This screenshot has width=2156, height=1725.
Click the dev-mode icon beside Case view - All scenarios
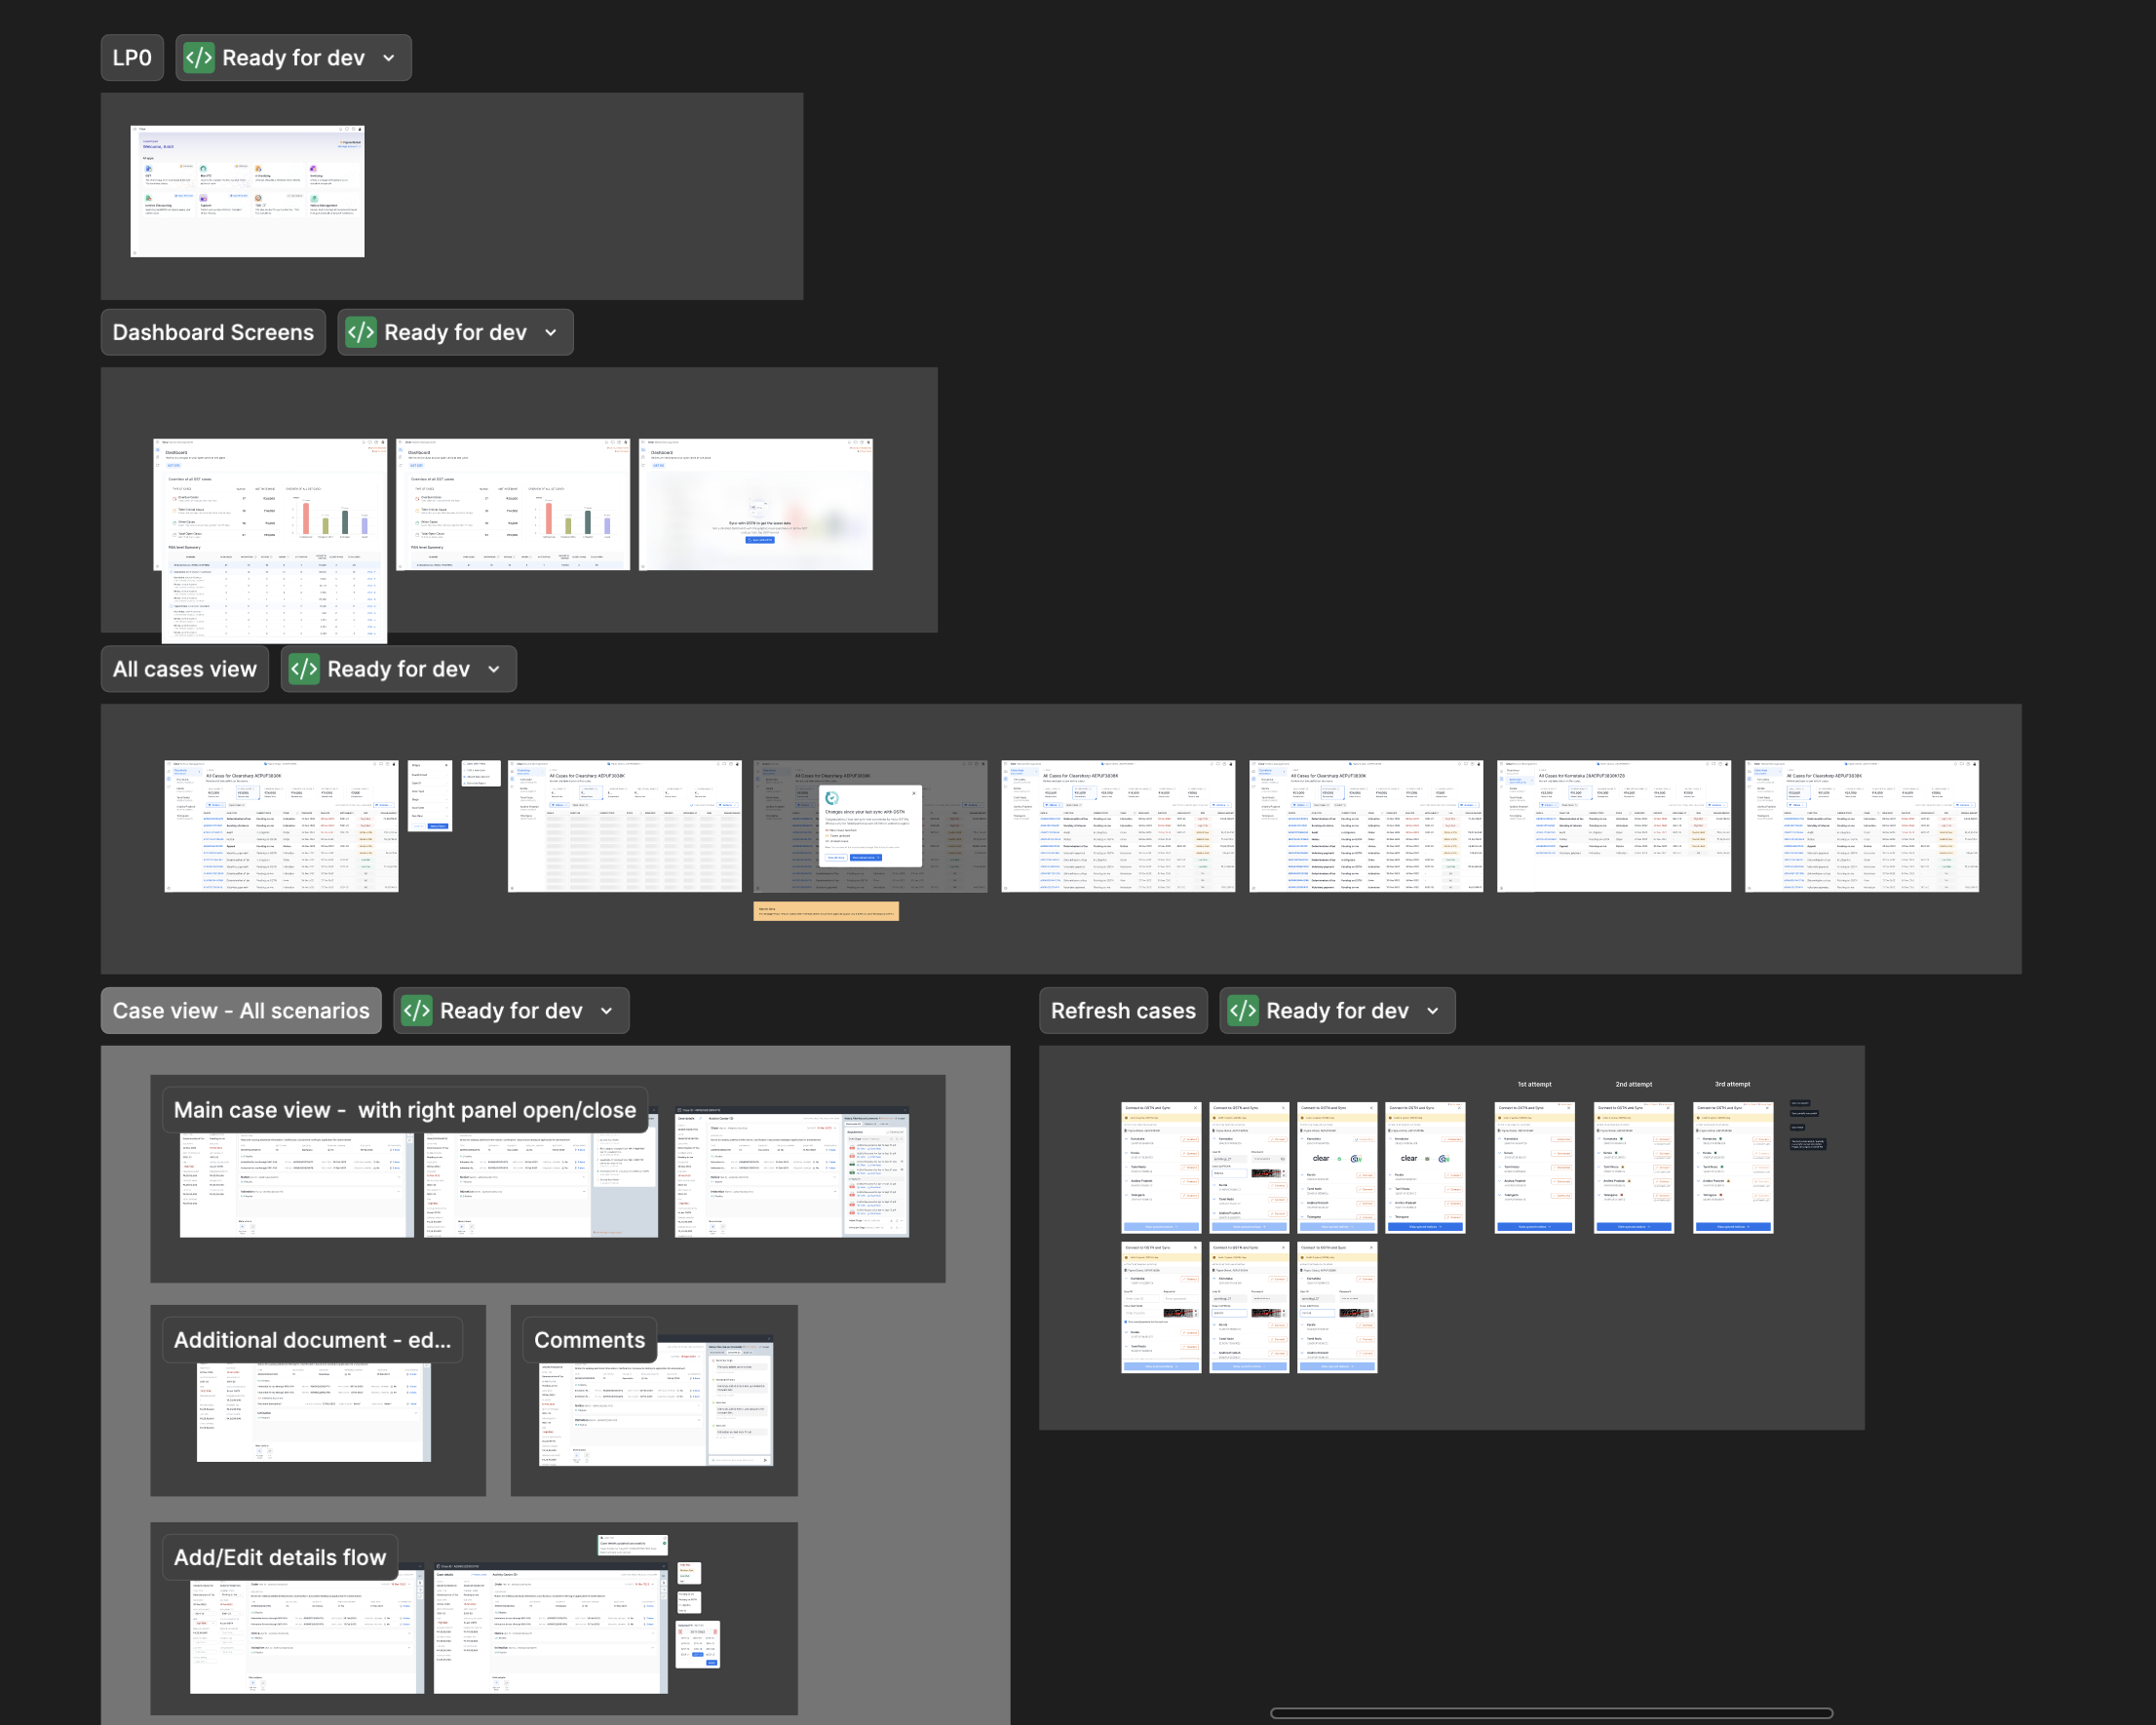(x=417, y=1011)
